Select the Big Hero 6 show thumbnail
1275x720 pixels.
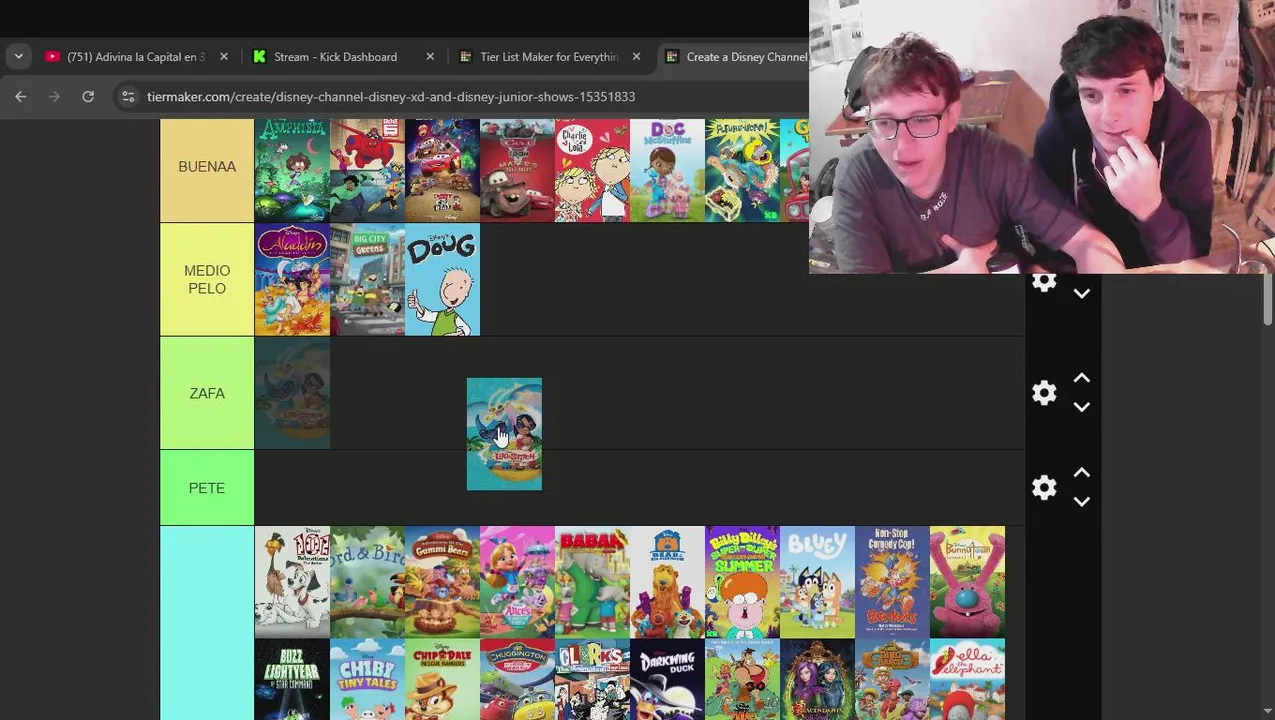point(367,170)
